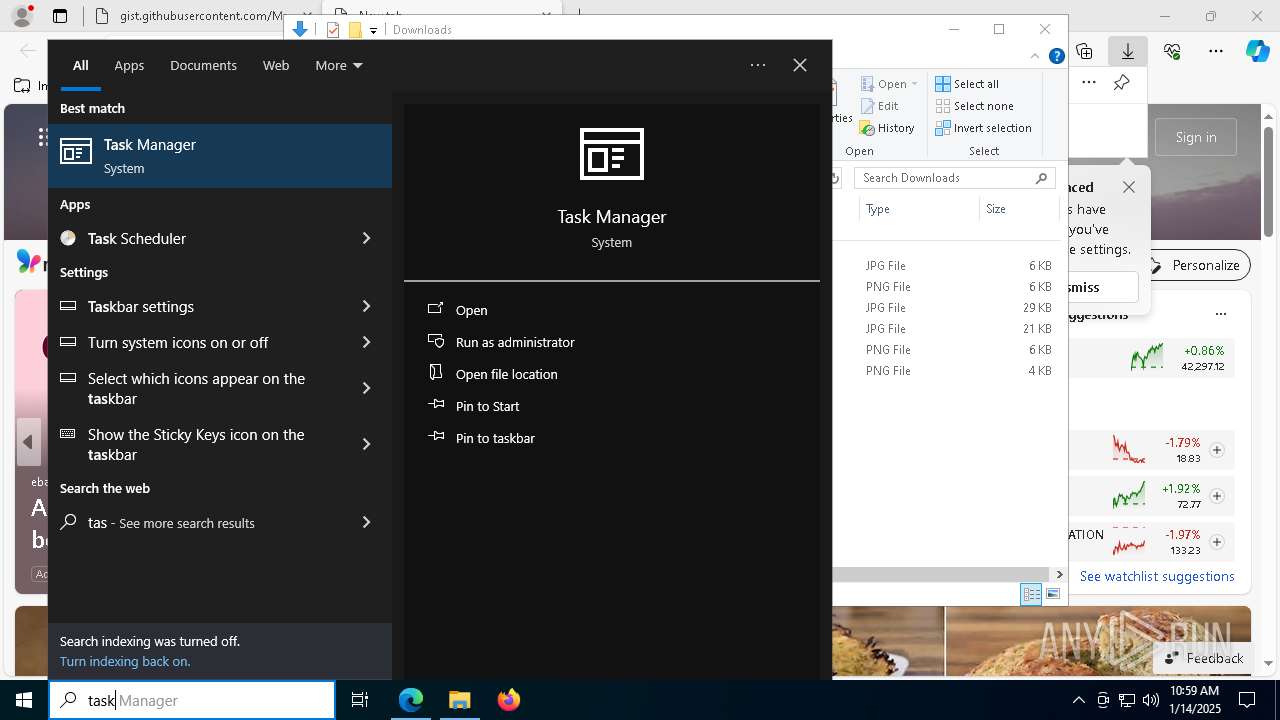This screenshot has width=1280, height=720.
Task: Open the notification center icon
Action: coord(1247,700)
